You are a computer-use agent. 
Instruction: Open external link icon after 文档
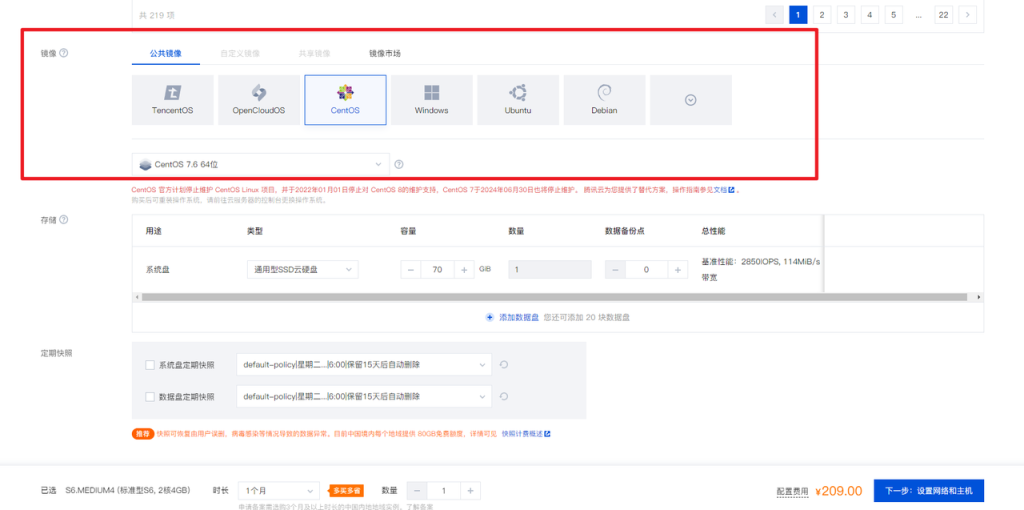tap(731, 190)
